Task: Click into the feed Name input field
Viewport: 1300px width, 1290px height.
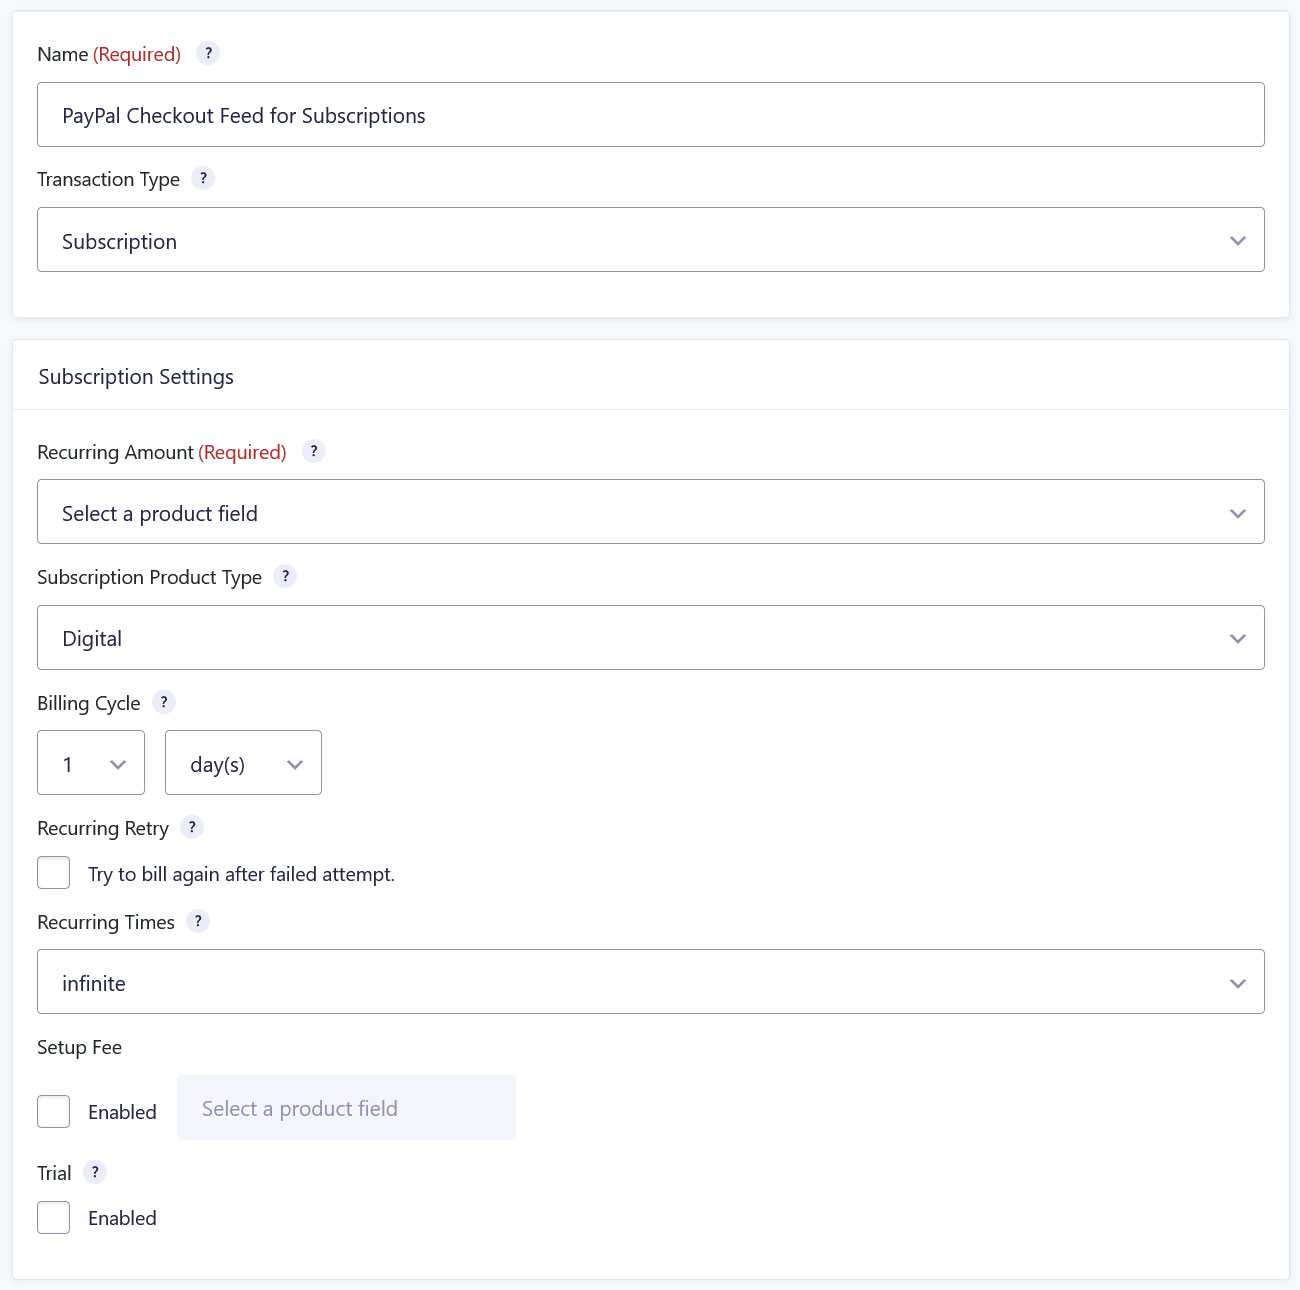Action: click(x=651, y=115)
